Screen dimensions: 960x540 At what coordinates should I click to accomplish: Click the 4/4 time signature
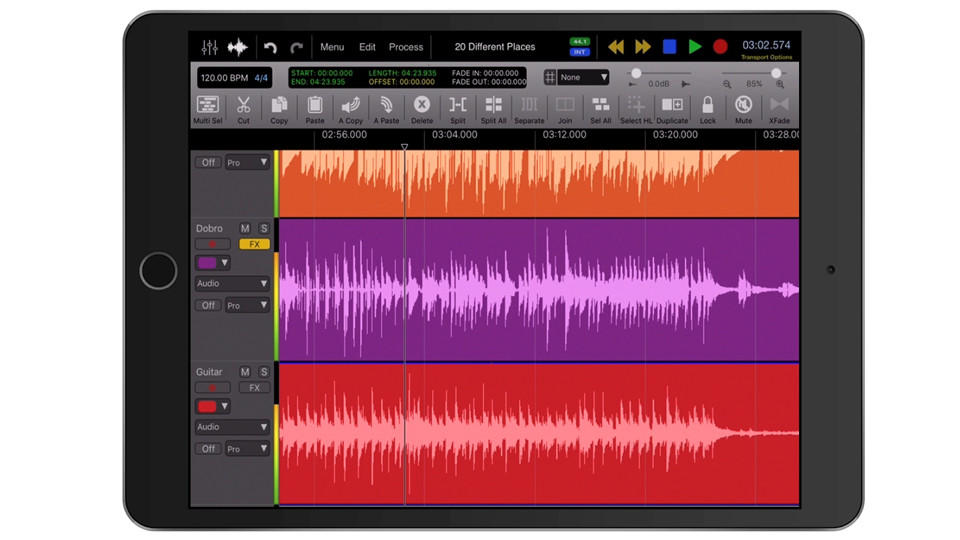[261, 78]
